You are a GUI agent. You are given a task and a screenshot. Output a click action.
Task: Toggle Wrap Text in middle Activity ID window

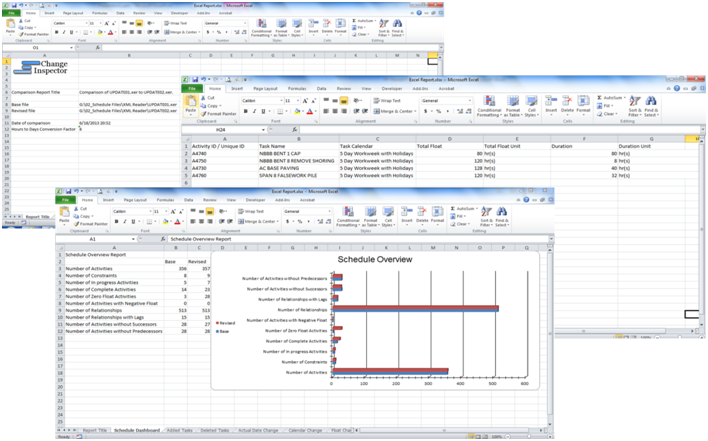point(388,101)
